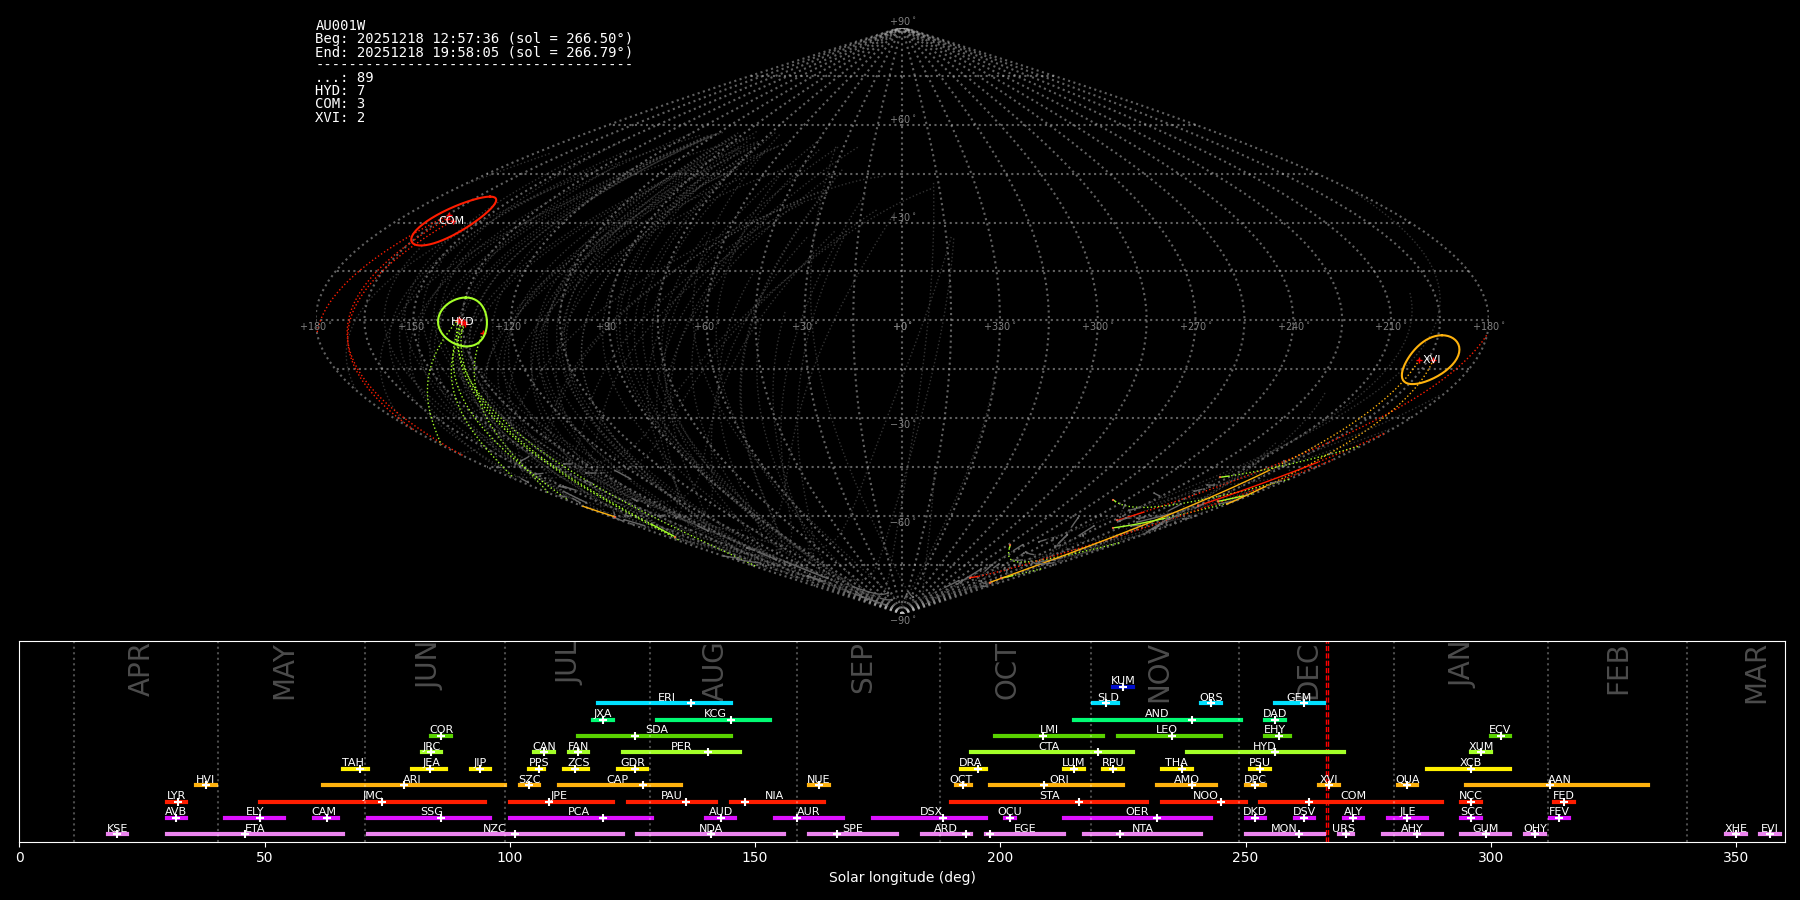Screen dimensions: 1800x900
Task: Click the LYR shower label in timeline
Action: pyautogui.click(x=176, y=796)
